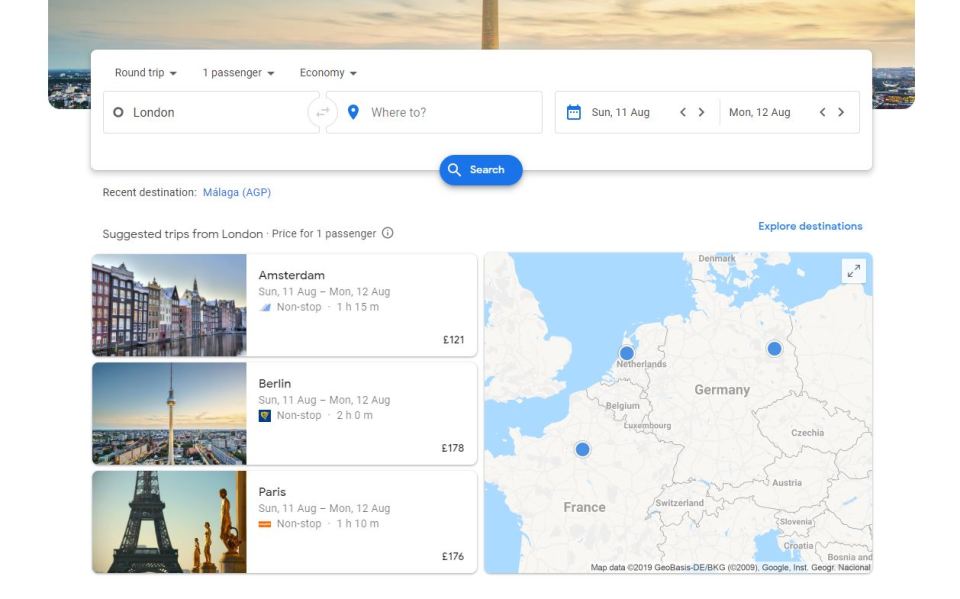Select departure date Sun, 11 Aug
Image resolution: width=960 pixels, height=599 pixels.
tap(620, 112)
